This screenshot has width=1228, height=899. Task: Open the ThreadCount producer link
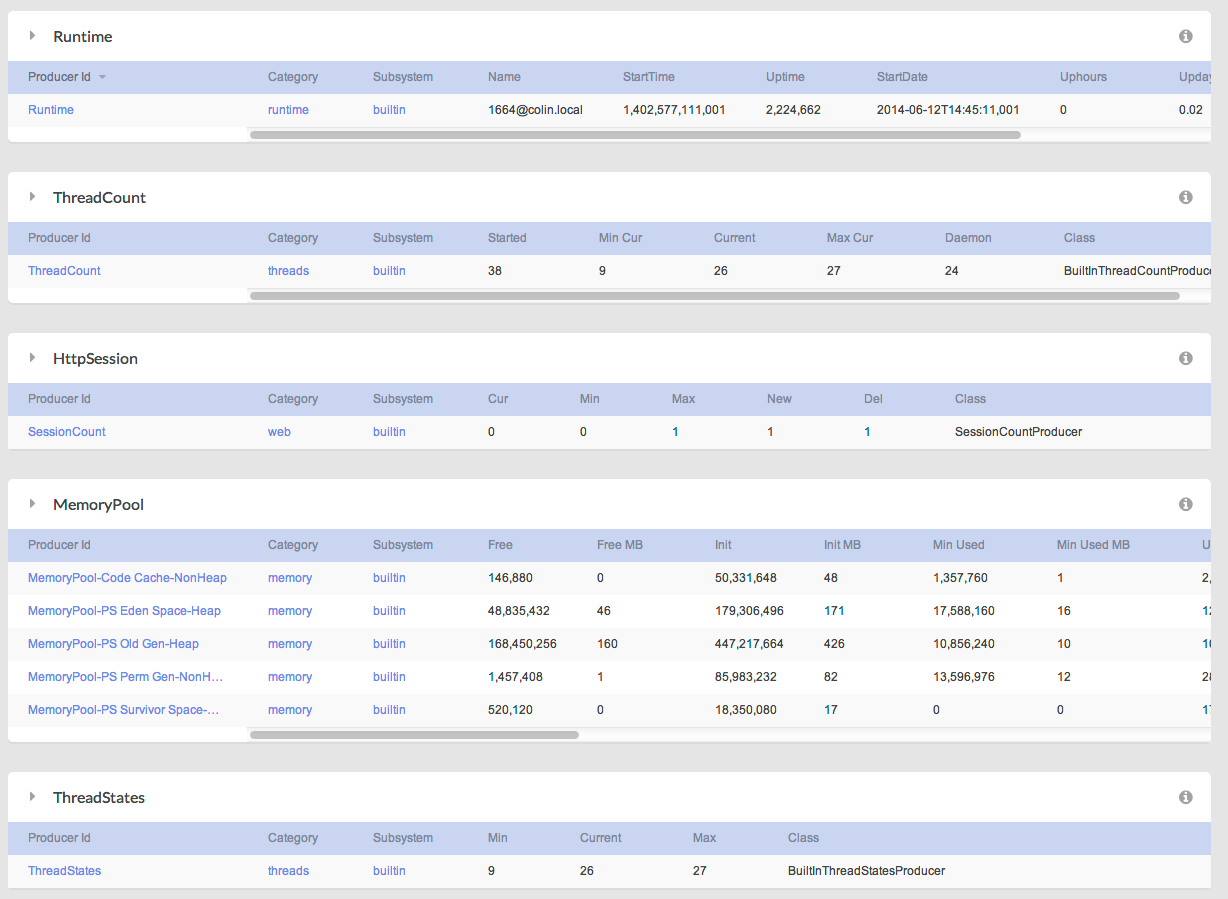pos(64,271)
